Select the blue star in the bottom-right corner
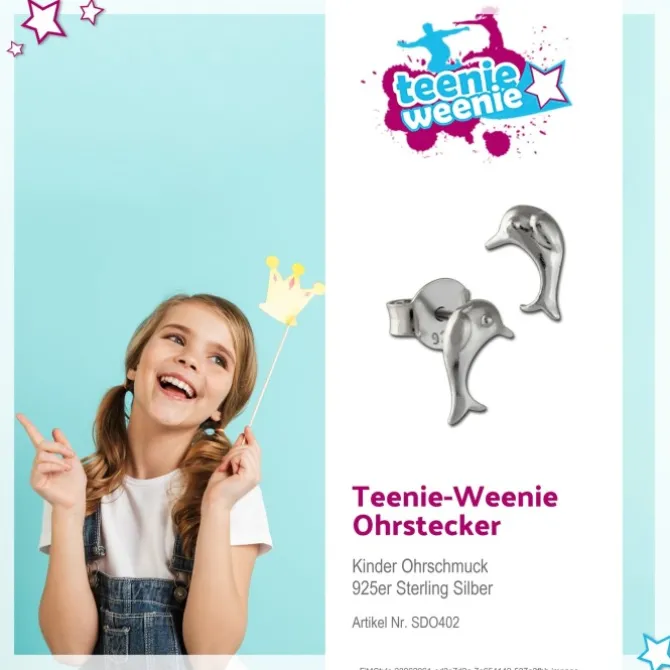670x670 pixels. click(x=655, y=651)
